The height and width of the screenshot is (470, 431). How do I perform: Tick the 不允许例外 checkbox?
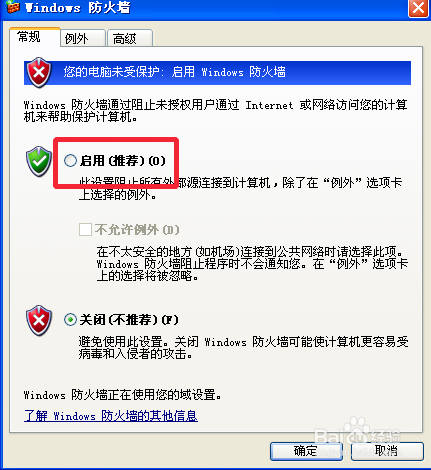(85, 229)
